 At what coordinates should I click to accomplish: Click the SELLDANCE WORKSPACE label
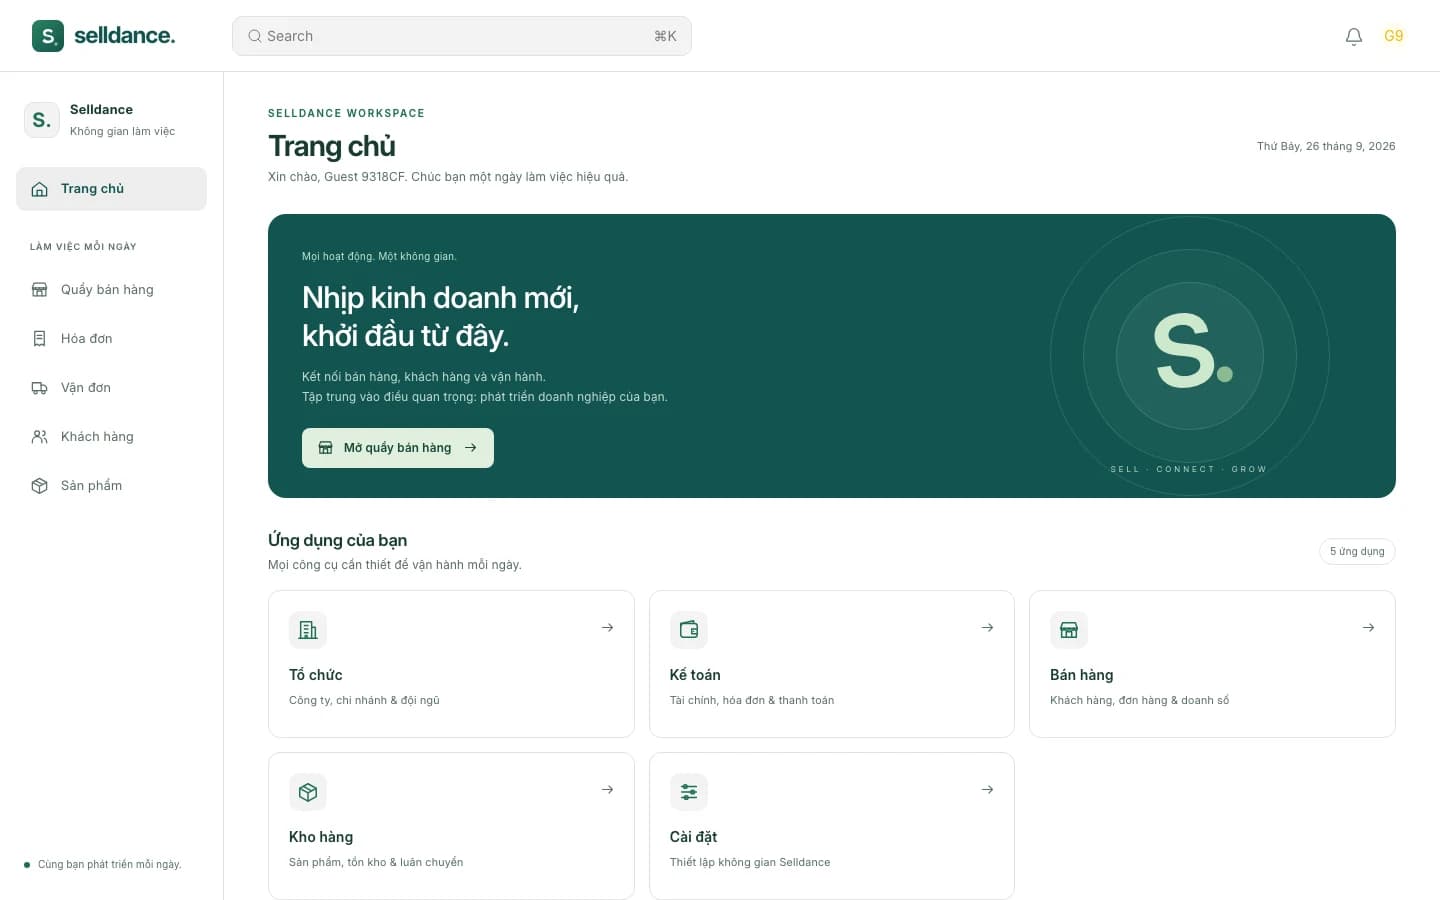tap(346, 113)
